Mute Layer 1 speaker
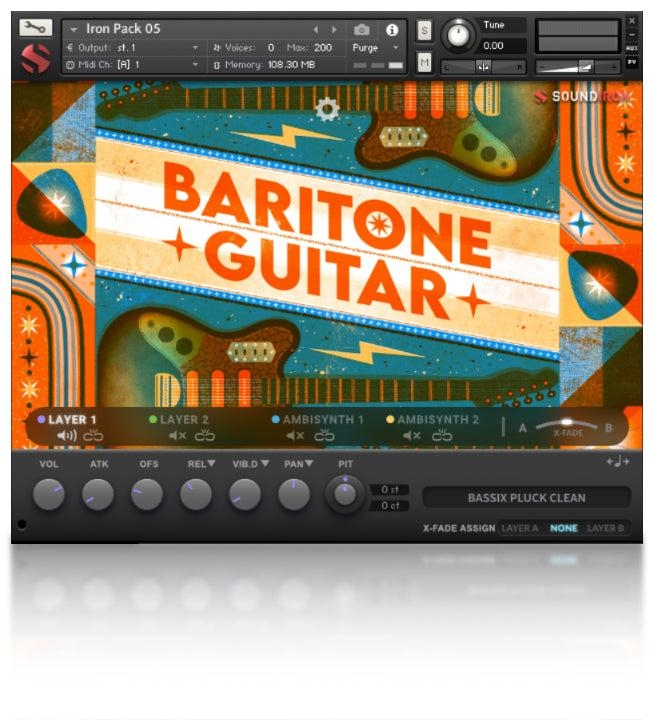The width and height of the screenshot is (654, 720). tap(66, 436)
